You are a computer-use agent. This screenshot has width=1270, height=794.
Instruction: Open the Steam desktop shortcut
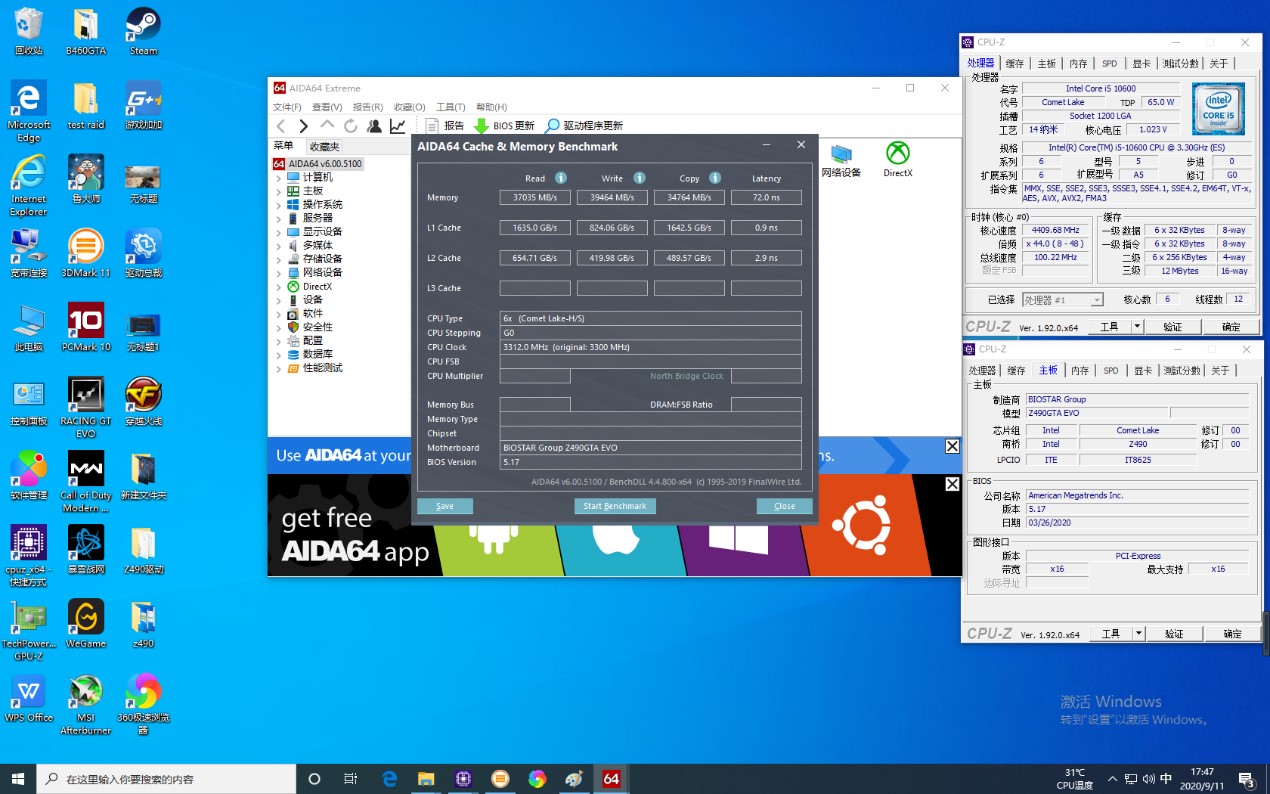(x=143, y=31)
